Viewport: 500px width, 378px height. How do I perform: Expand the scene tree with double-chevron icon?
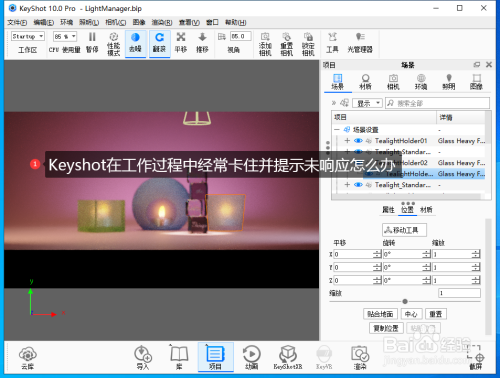(334, 103)
